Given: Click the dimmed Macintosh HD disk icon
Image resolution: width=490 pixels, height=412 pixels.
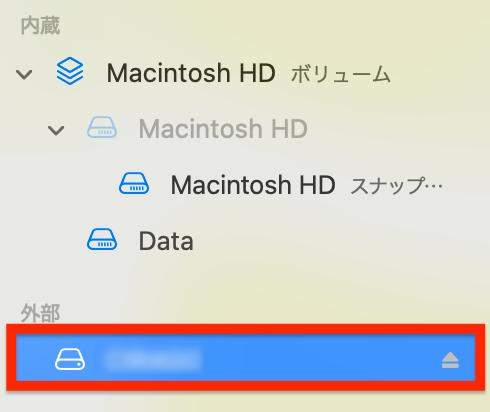Looking at the screenshot, I should pos(102,127).
